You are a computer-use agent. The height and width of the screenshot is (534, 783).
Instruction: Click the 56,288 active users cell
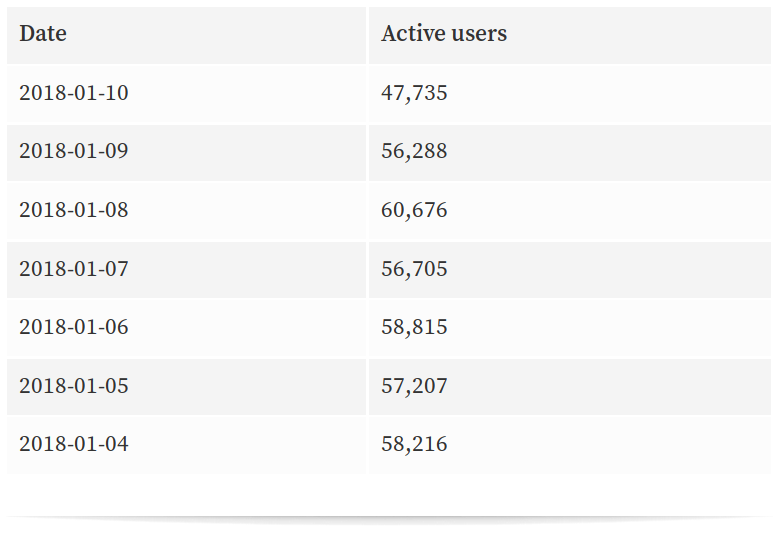click(x=414, y=152)
